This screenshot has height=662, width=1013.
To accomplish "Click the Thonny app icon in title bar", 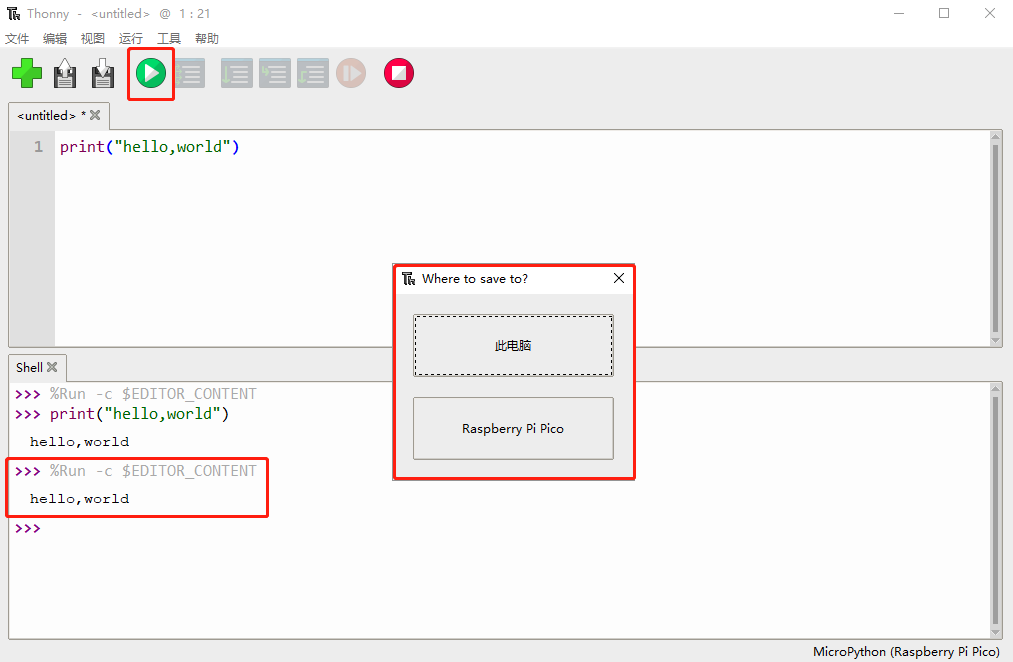I will (14, 14).
